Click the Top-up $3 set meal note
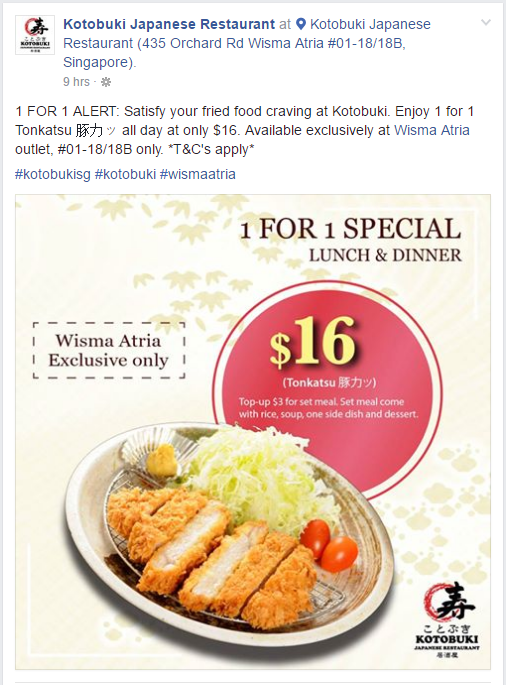The image size is (506, 685). coord(328,408)
